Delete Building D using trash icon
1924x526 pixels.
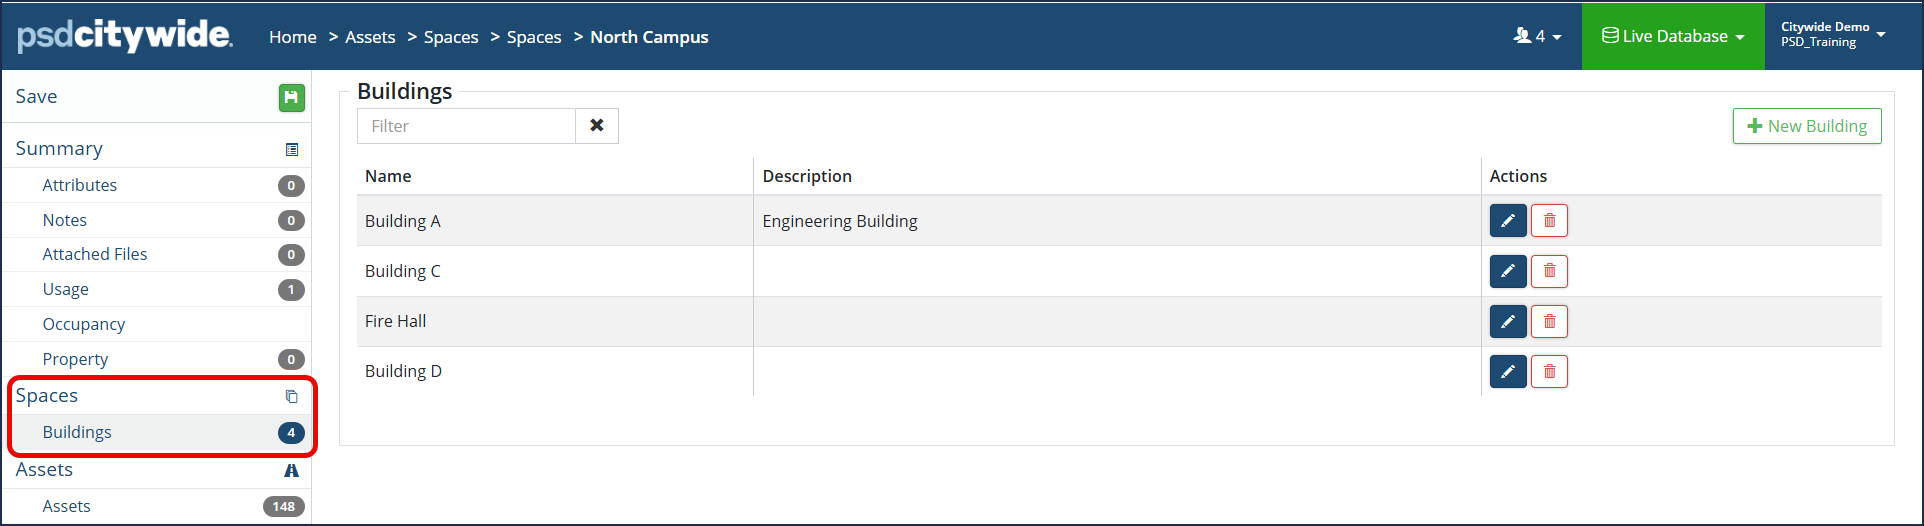click(1549, 371)
